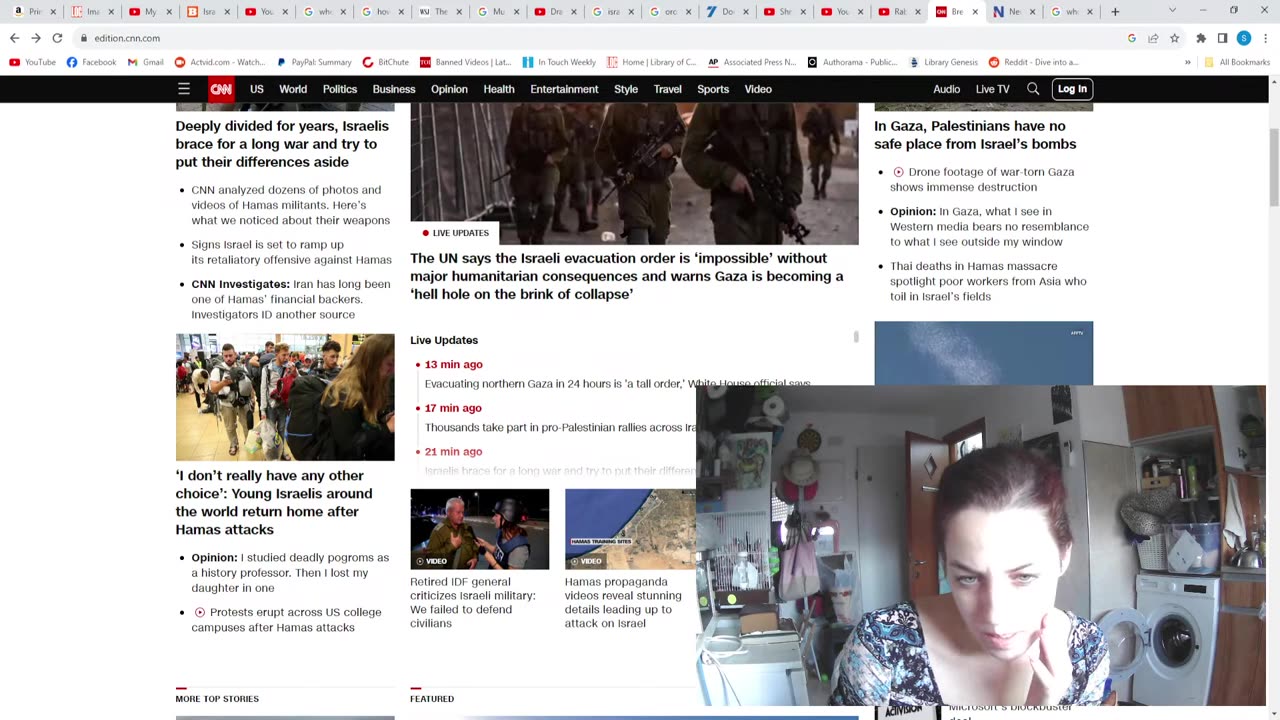Screen dimensions: 1280x720
Task: Open the browser side panel
Action: [x=1222, y=38]
